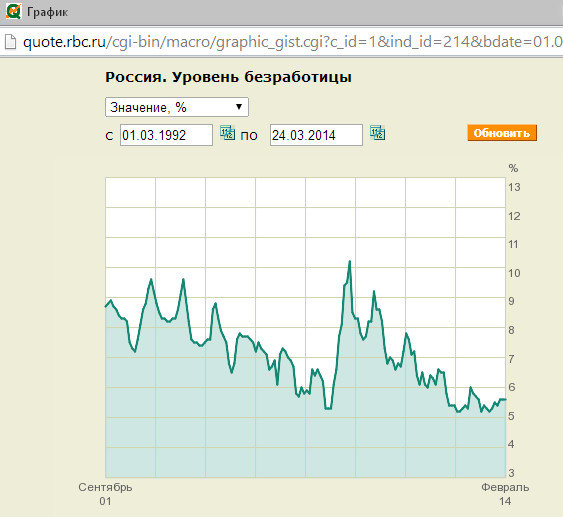Click the y-axis value 3
This screenshot has height=517, width=563.
(511, 473)
